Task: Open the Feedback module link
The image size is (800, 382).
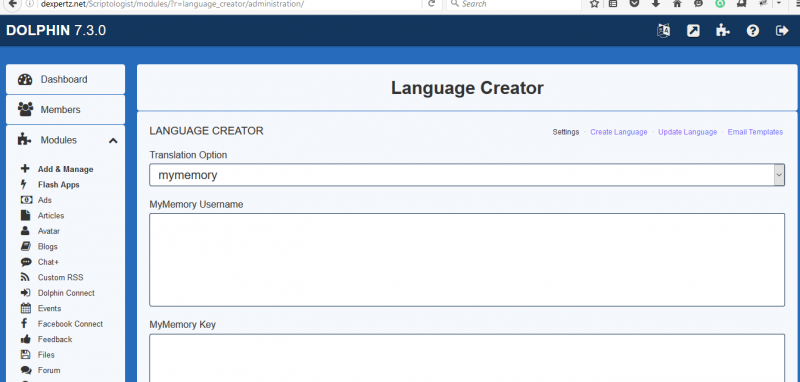Action: pyautogui.click(x=55, y=339)
